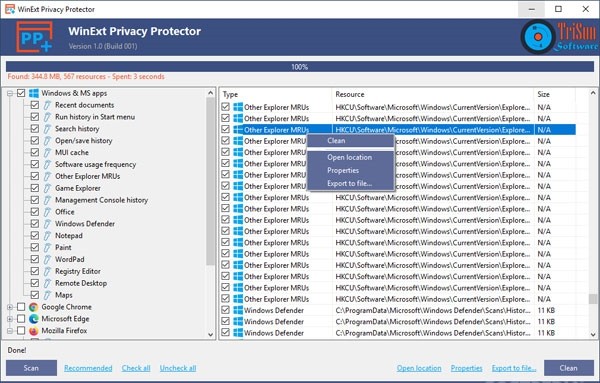600x383 pixels.
Task: Click the icon next to Open/save history
Action: (x=47, y=141)
